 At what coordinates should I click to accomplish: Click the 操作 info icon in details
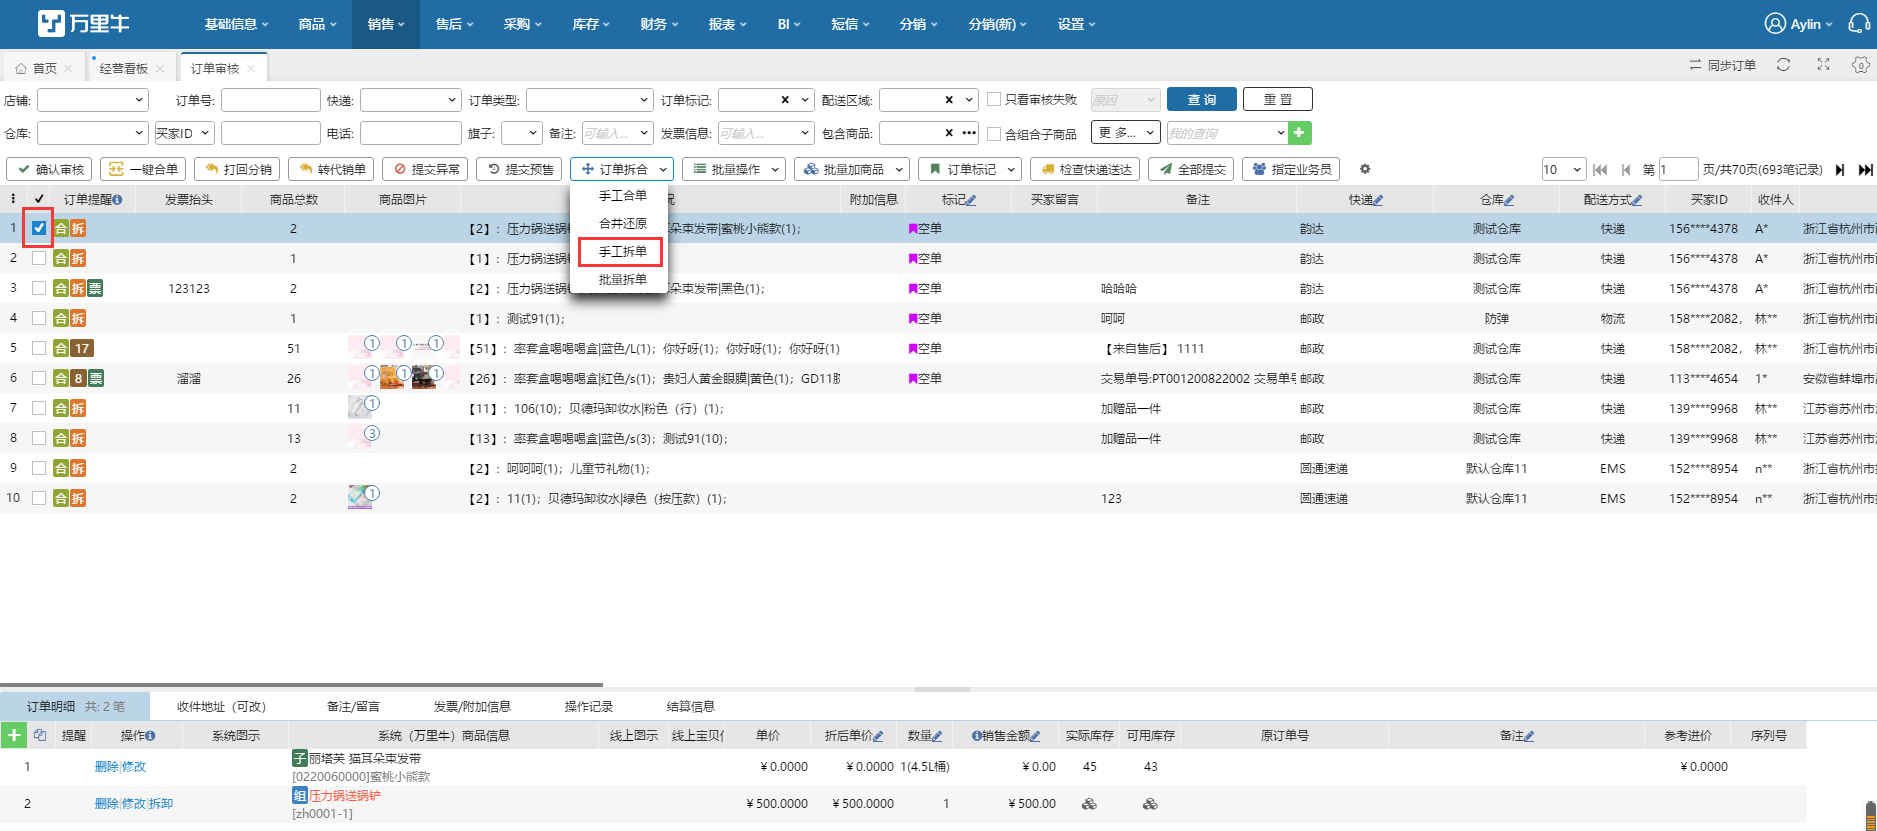coord(150,736)
